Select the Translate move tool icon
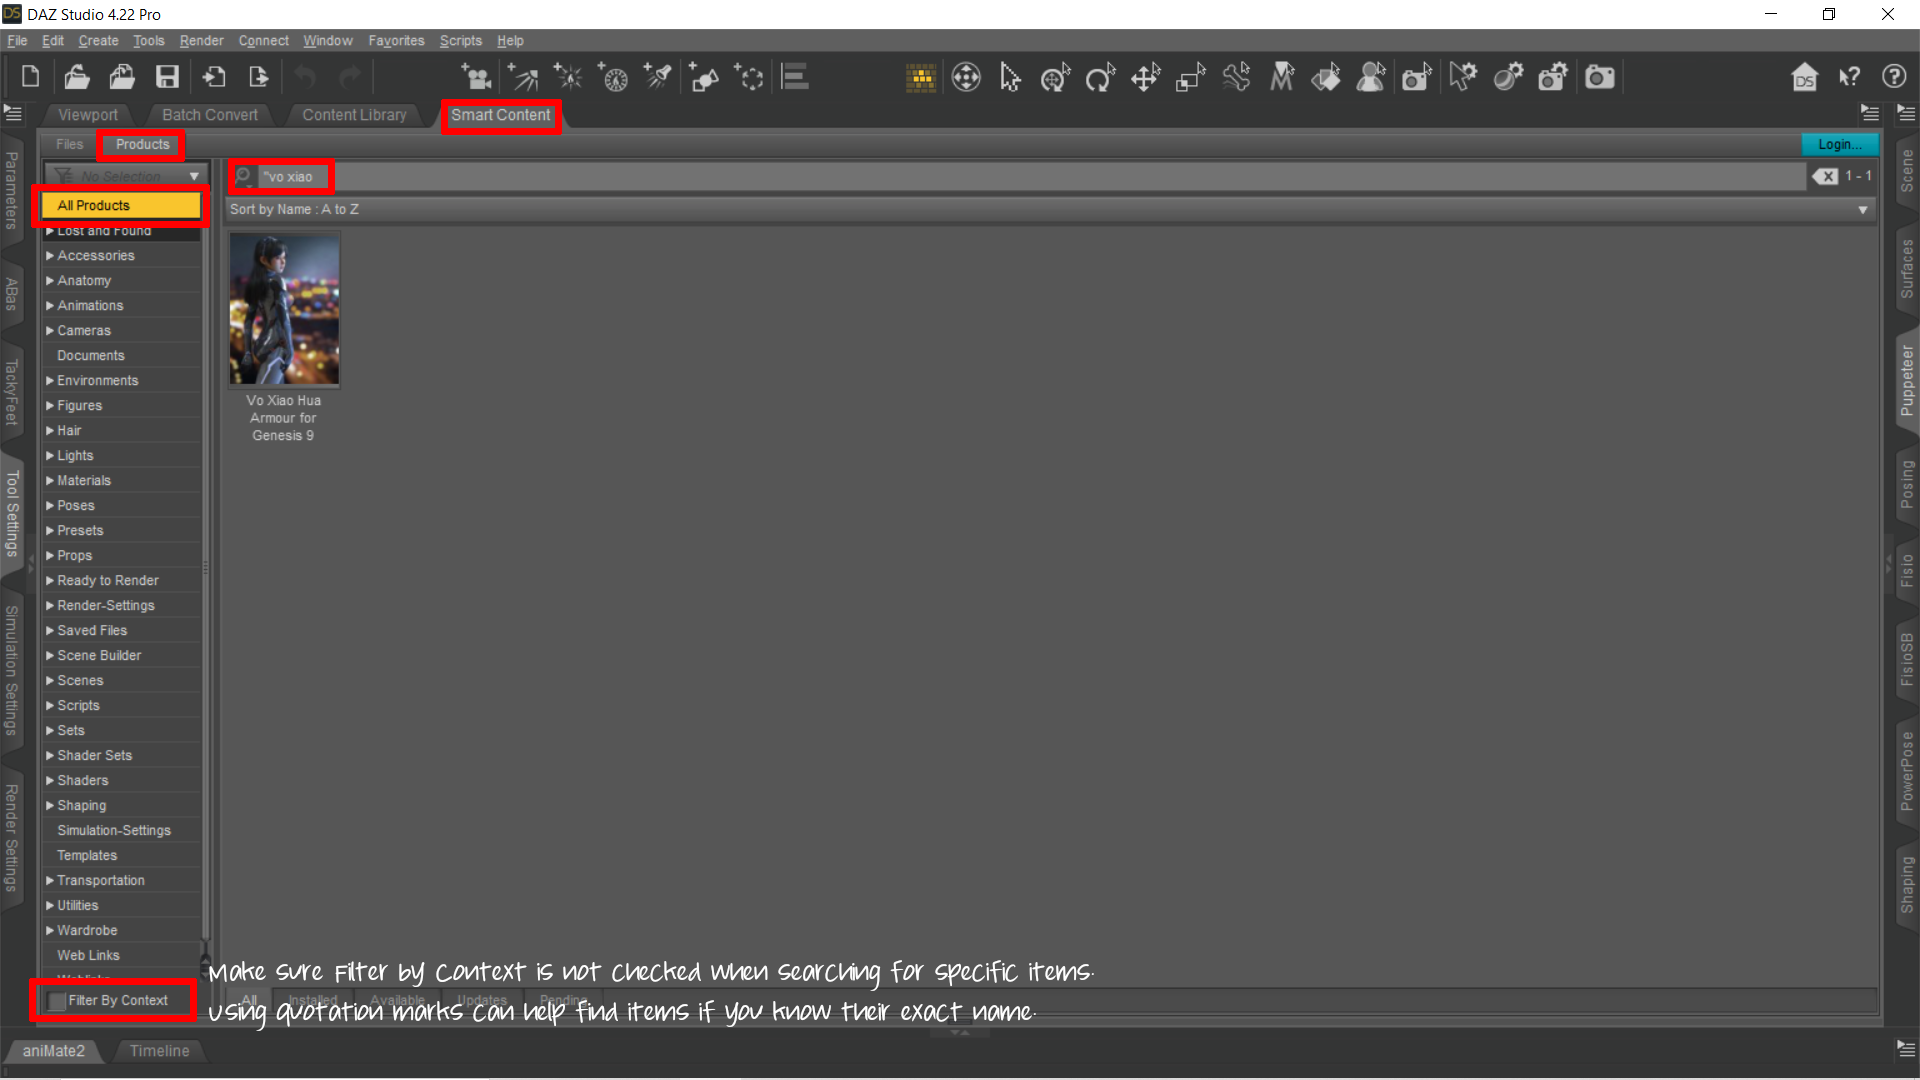 click(x=1146, y=77)
